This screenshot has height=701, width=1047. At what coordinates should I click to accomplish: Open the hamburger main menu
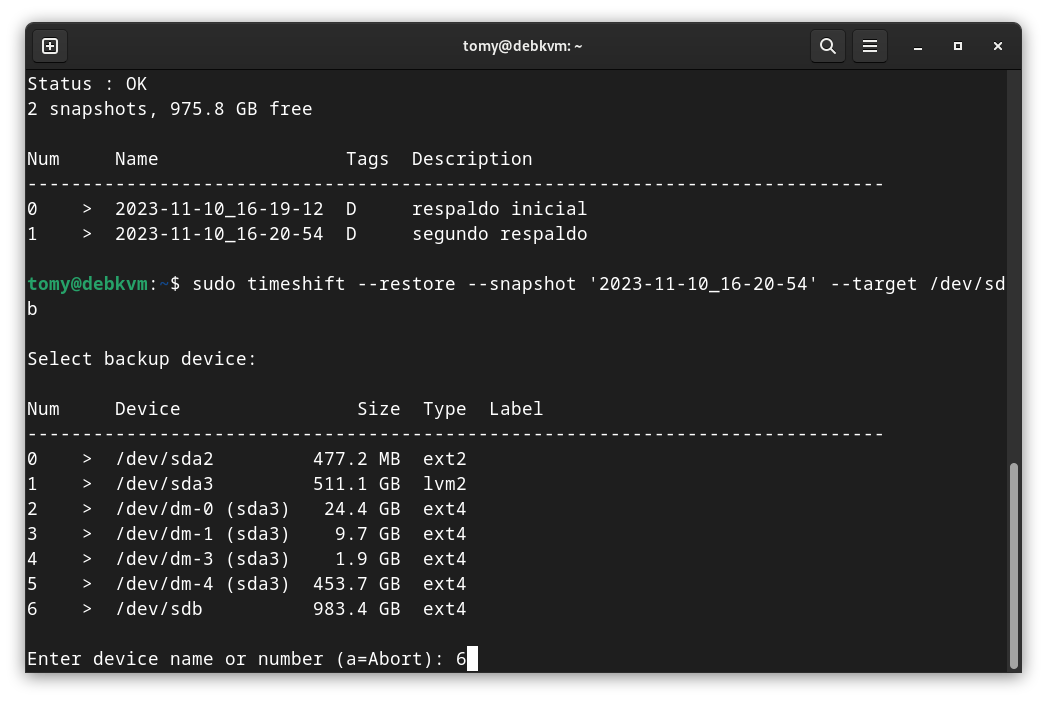point(870,46)
